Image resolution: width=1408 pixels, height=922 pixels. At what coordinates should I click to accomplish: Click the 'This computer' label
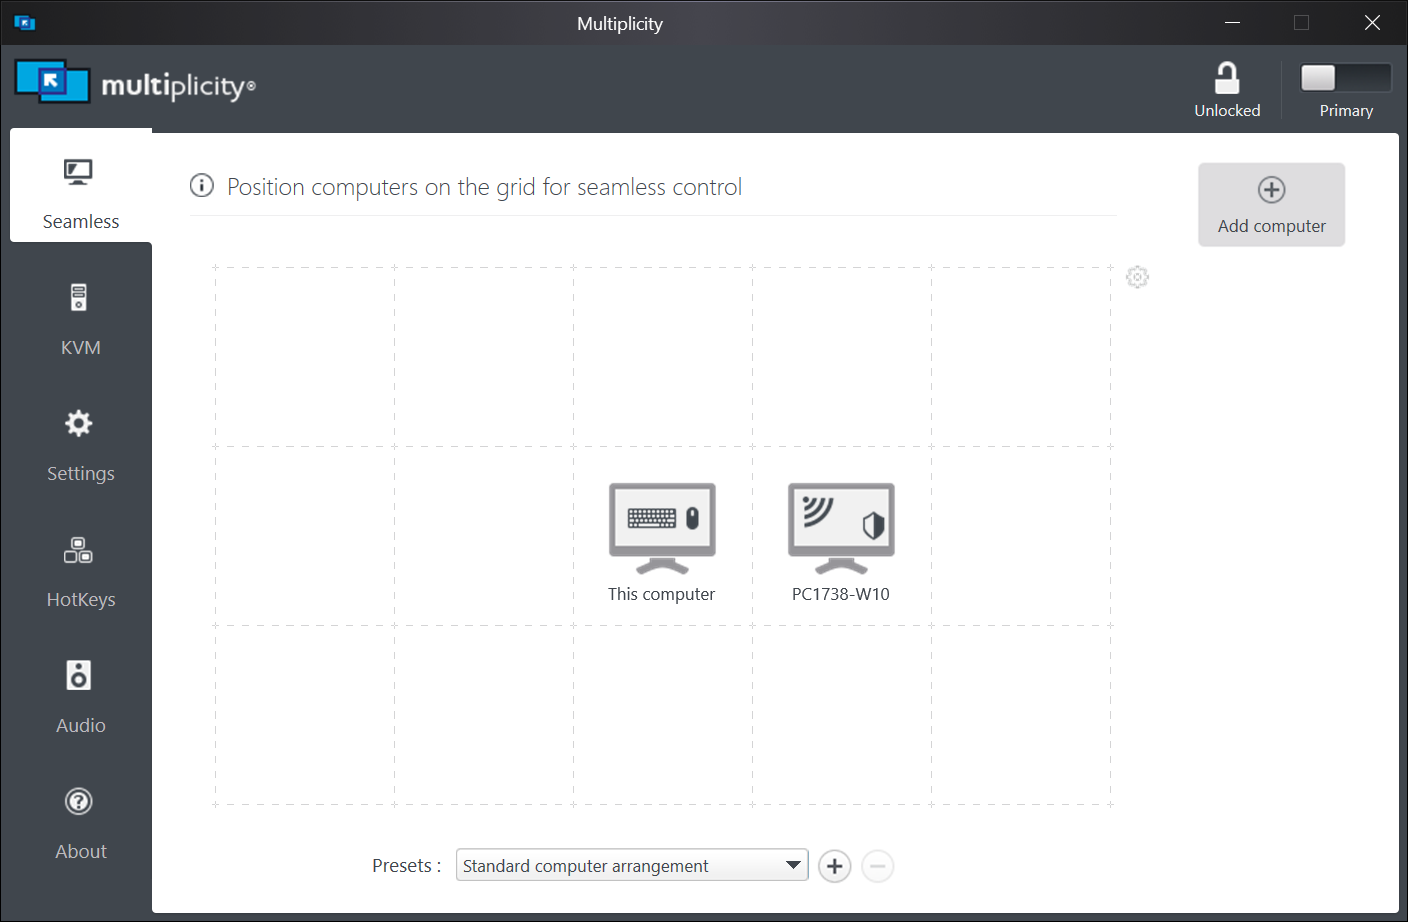pyautogui.click(x=661, y=594)
